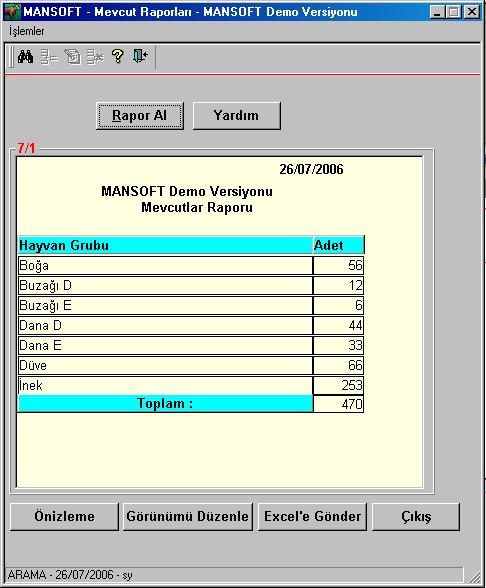Click the Görünümü Düzenle button
Viewport: 486px width, 588px height.
point(188,516)
